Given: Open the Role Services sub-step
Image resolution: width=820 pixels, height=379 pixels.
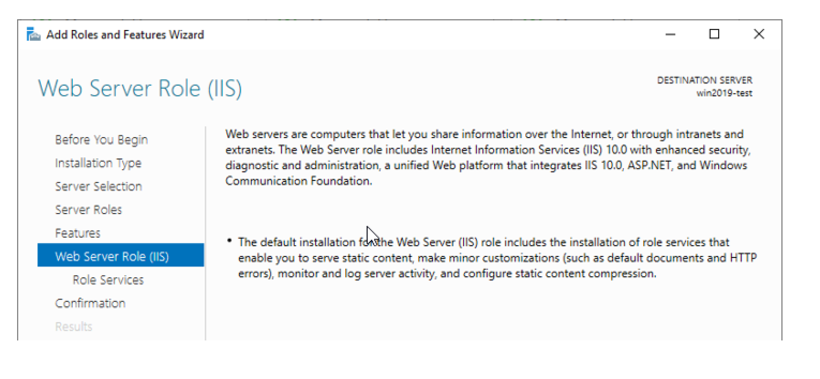Looking at the screenshot, I should pyautogui.click(x=108, y=280).
